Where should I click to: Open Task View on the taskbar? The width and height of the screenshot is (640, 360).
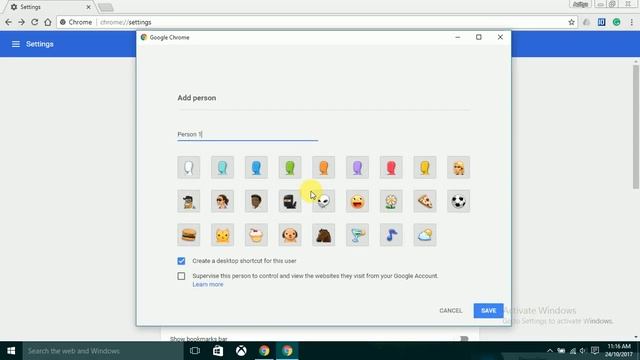point(195,351)
